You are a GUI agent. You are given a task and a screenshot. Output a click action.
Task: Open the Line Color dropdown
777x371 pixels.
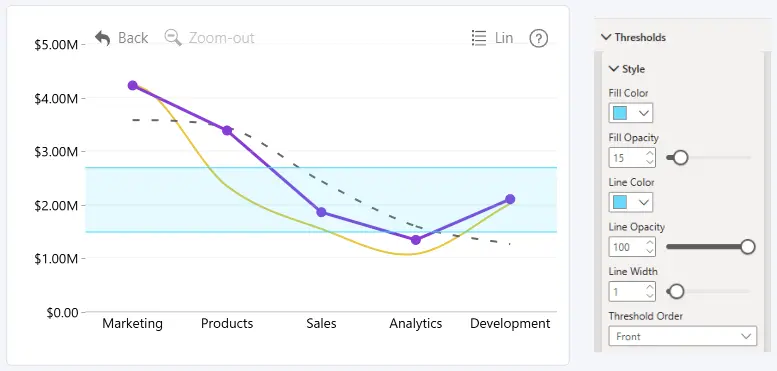[x=631, y=202]
